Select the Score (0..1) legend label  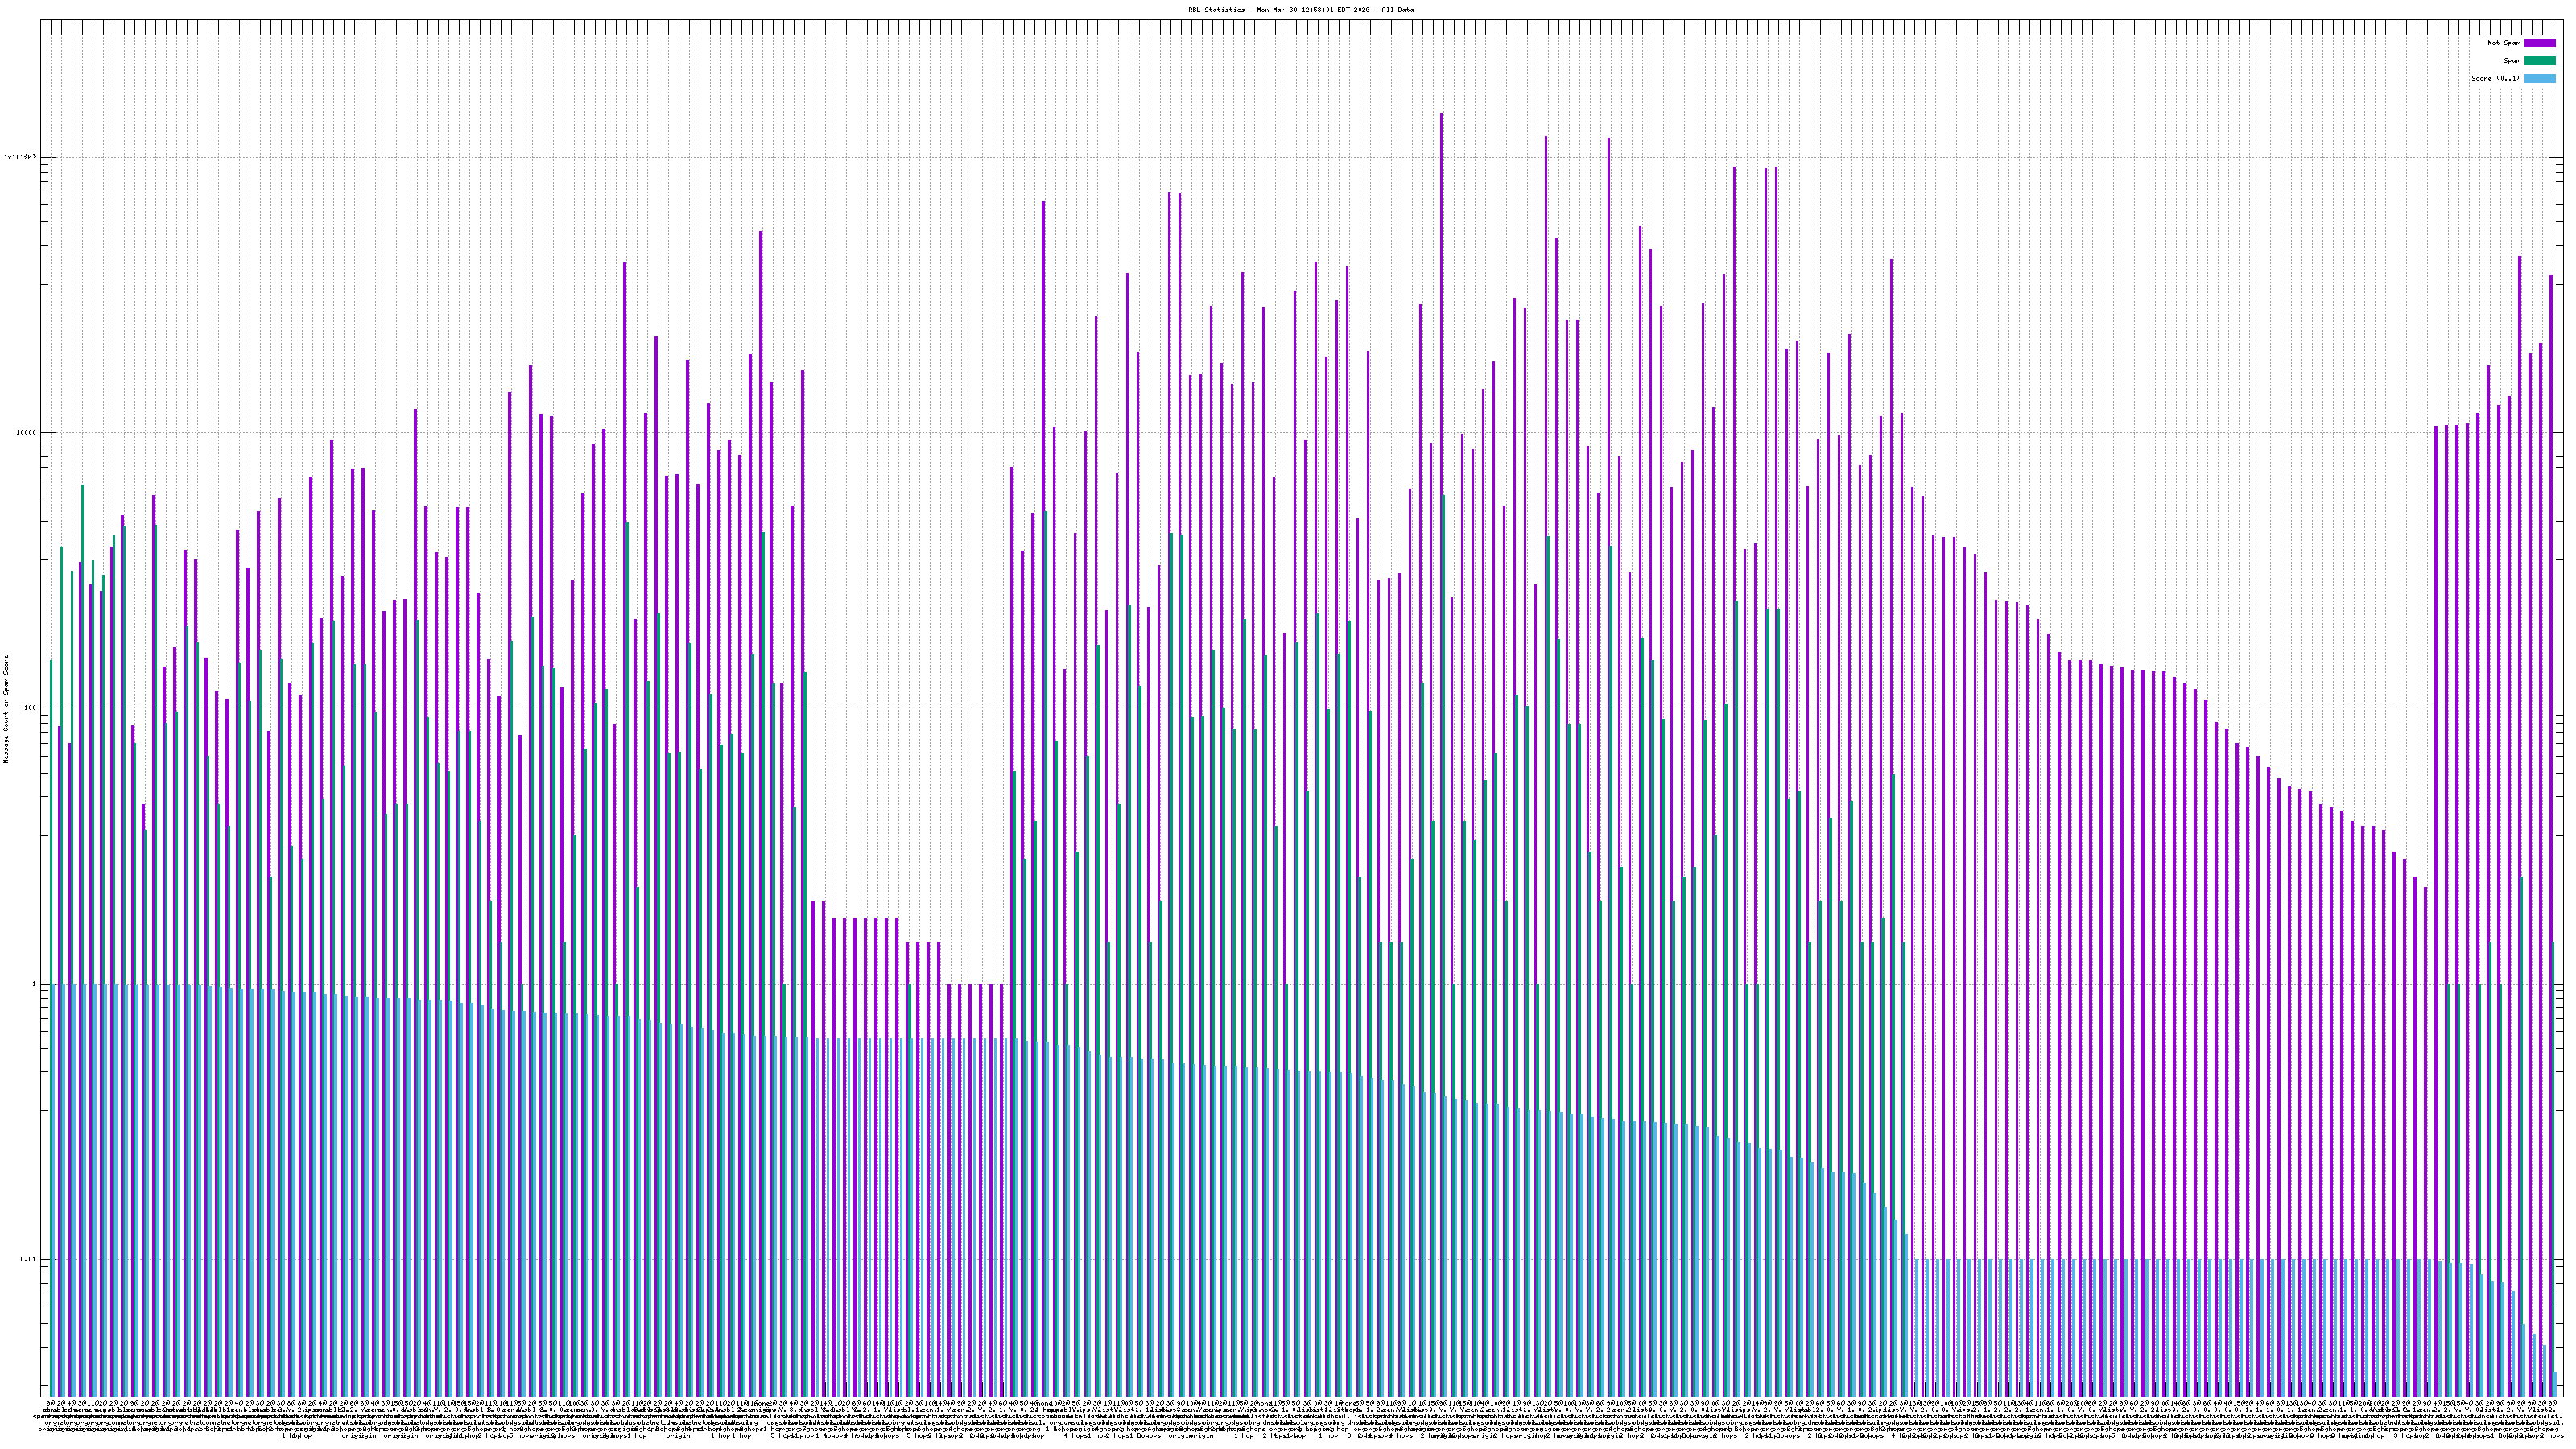[2495, 78]
